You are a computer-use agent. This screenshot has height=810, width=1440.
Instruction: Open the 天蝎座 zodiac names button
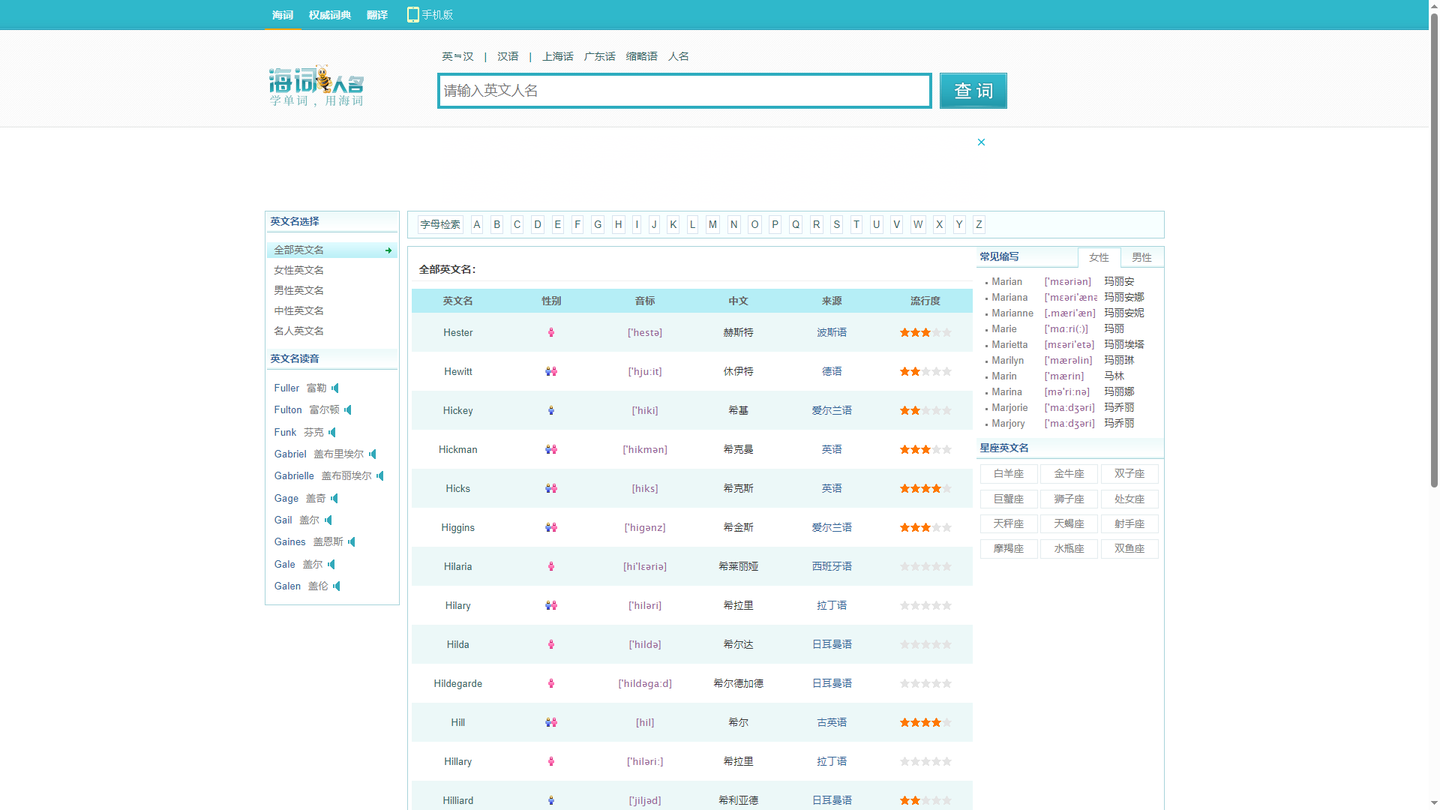click(1069, 524)
